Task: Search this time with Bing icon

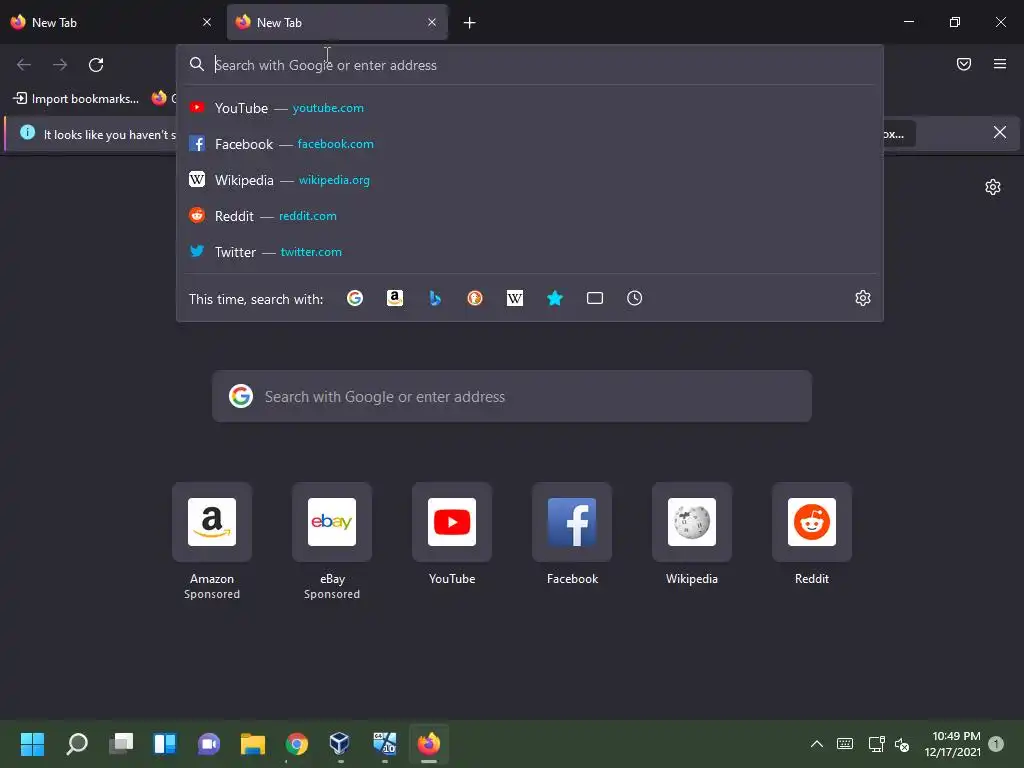Action: tap(435, 298)
